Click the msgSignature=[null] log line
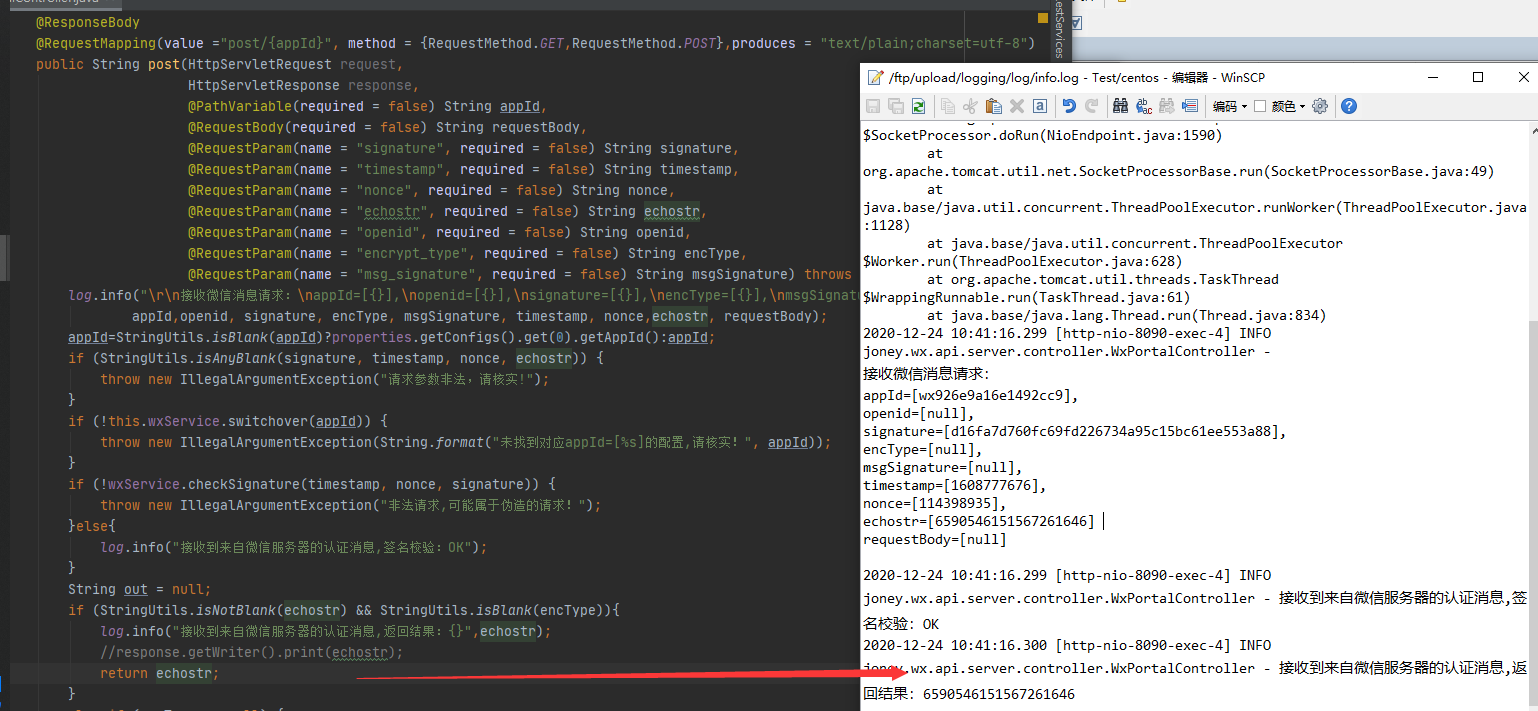The height and width of the screenshot is (711, 1538). coord(943,467)
